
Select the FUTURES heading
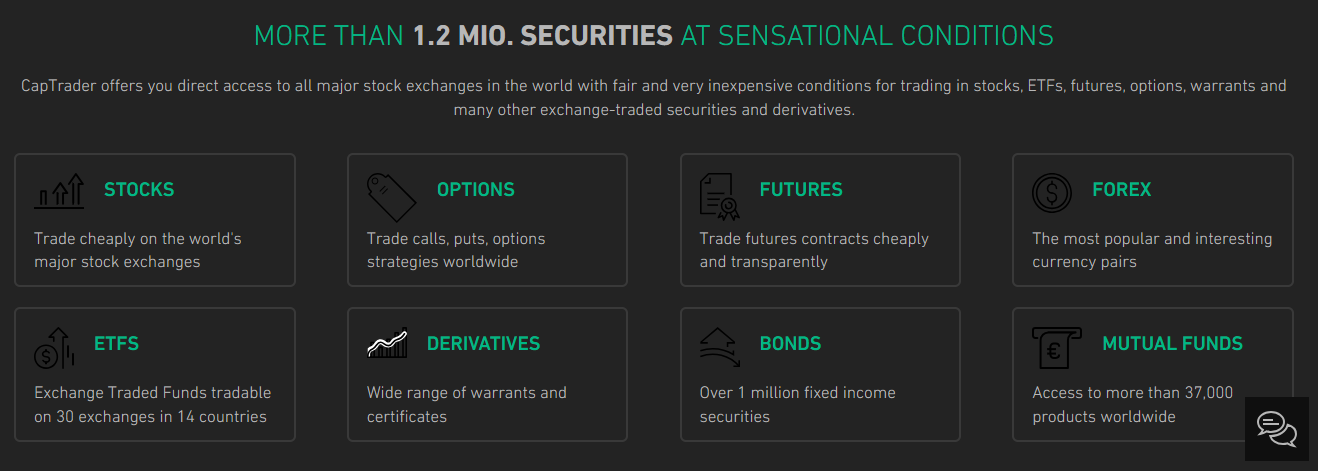coord(801,189)
